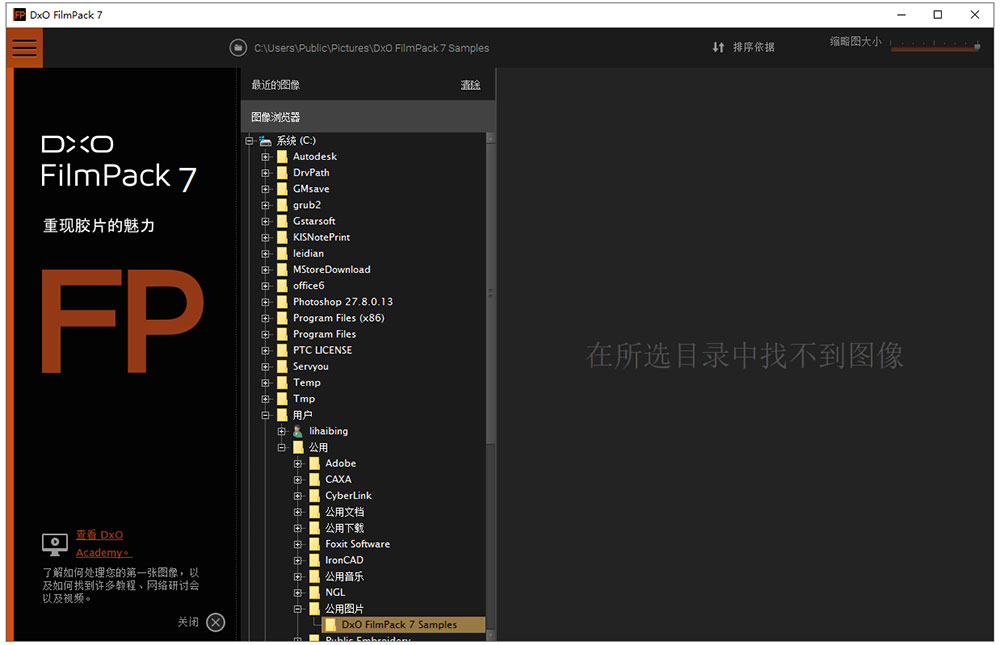Expand the Foxit Software folder node
1000x645 pixels.
(x=298, y=544)
